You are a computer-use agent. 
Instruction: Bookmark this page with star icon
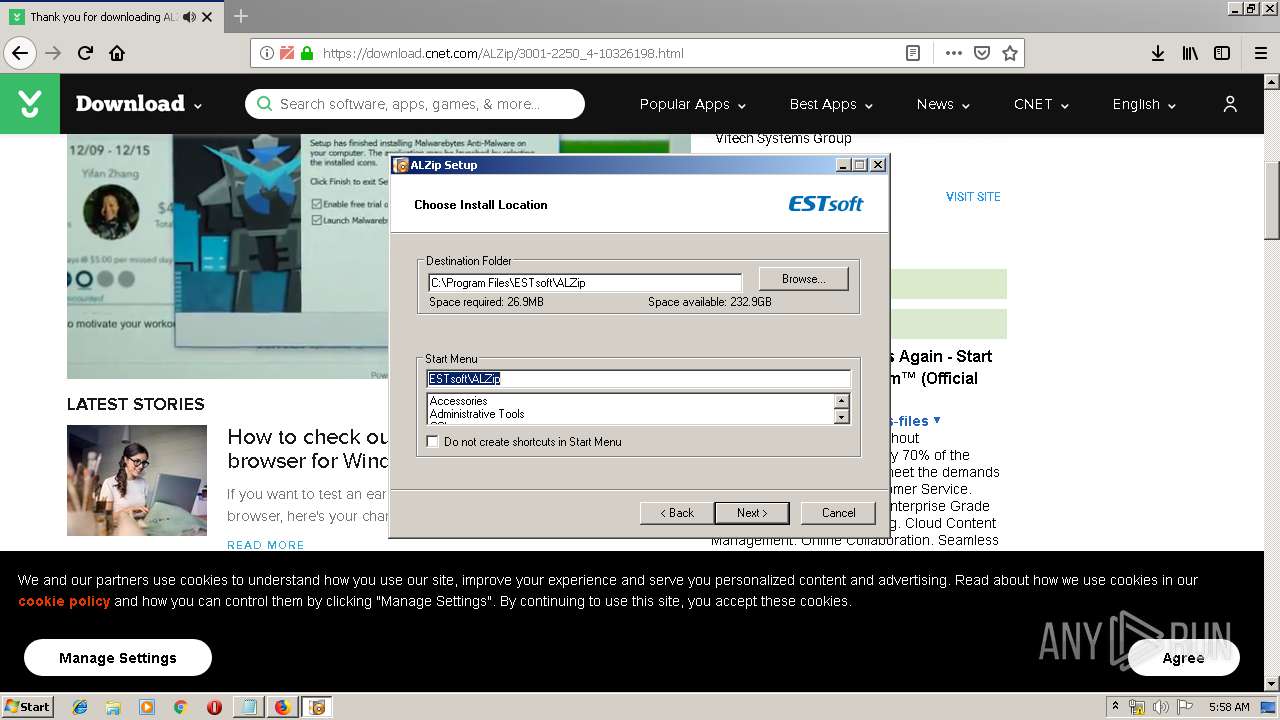[1010, 53]
